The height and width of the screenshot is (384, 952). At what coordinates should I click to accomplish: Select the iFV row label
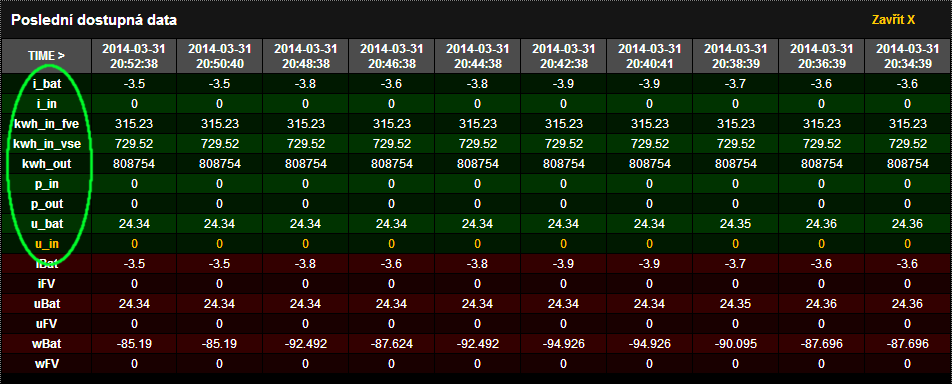[x=47, y=284]
